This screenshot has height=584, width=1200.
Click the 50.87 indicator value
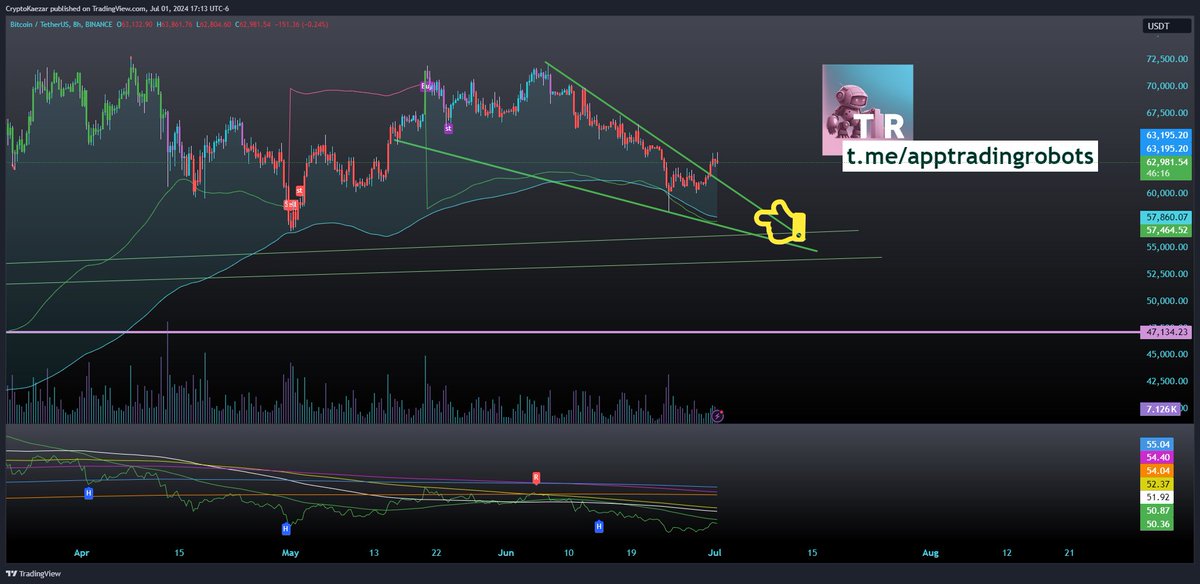pyautogui.click(x=1156, y=509)
